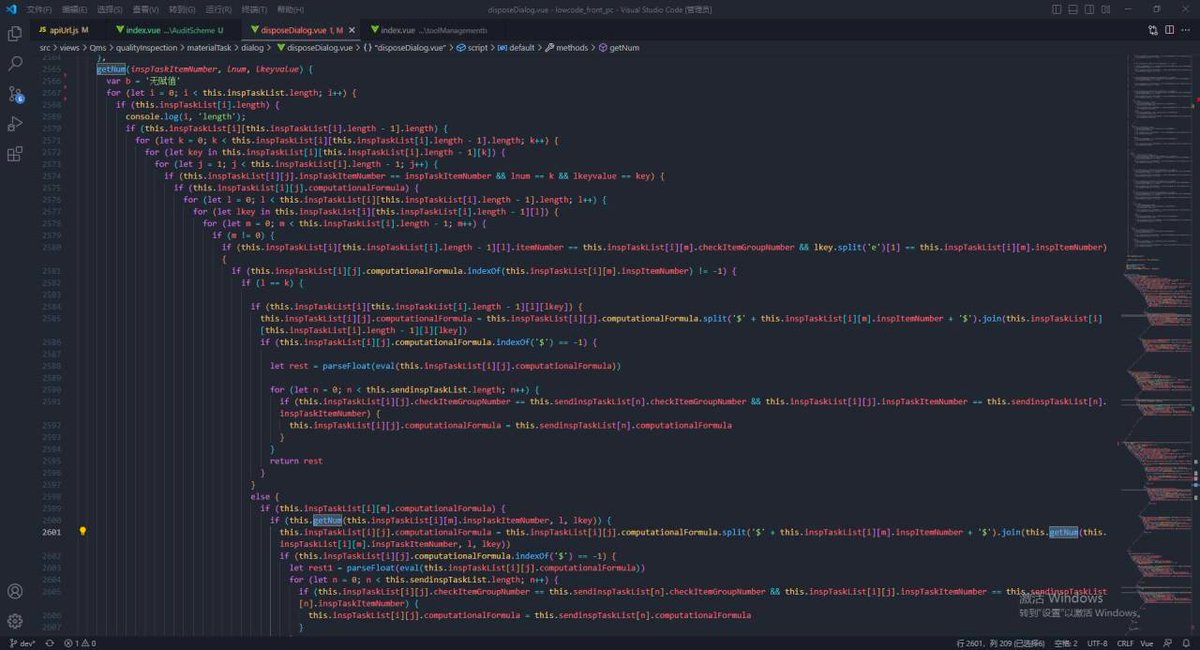This screenshot has height=650, width=1200.
Task: Open the 转到(G) menu
Action: (182, 9)
